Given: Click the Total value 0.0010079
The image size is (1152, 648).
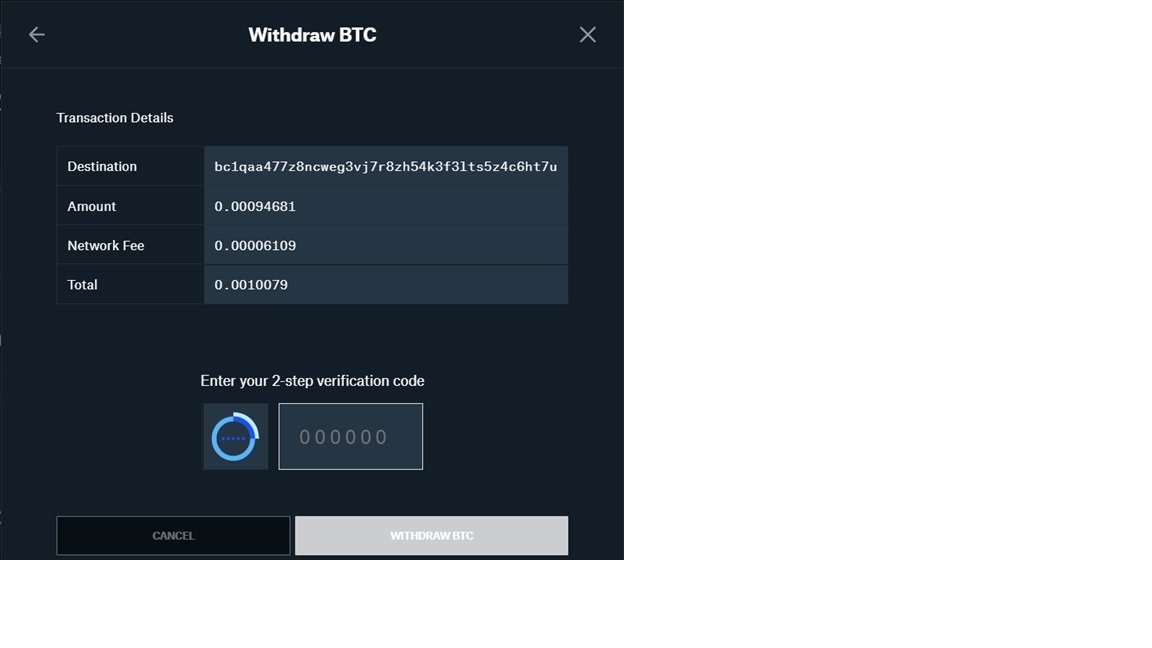Looking at the screenshot, I should 251,285.
